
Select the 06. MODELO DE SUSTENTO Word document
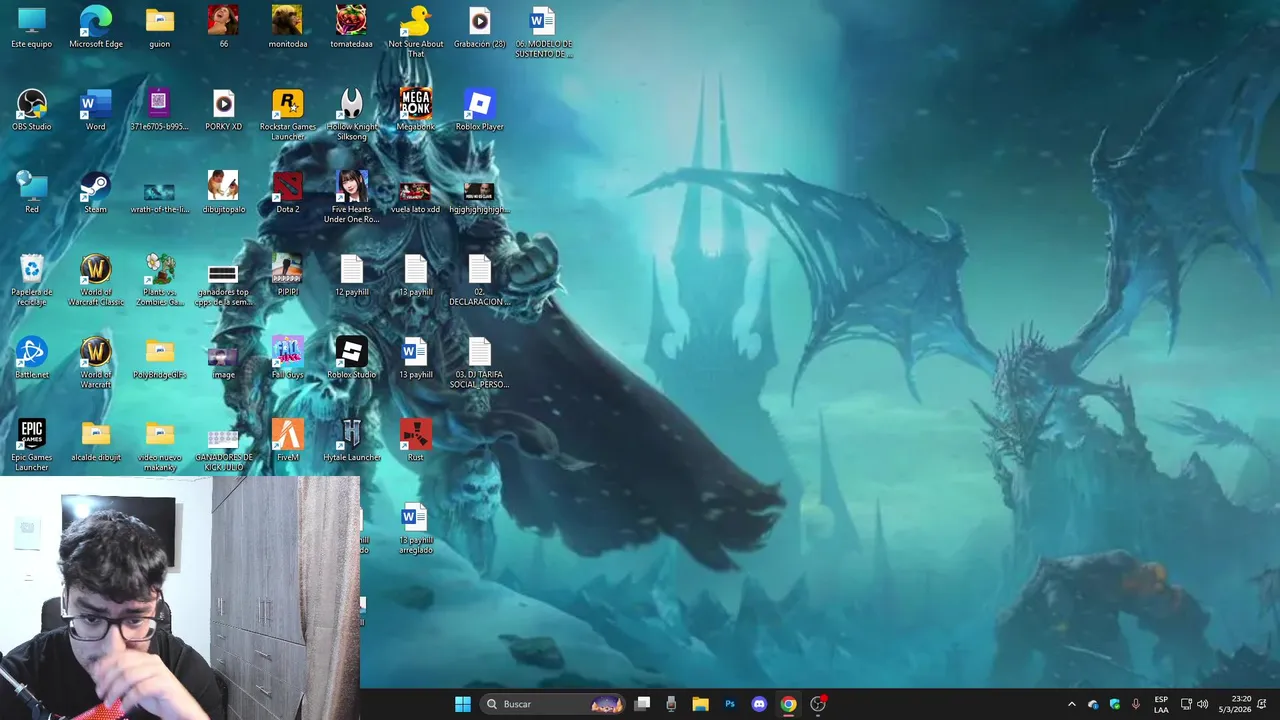point(543,32)
